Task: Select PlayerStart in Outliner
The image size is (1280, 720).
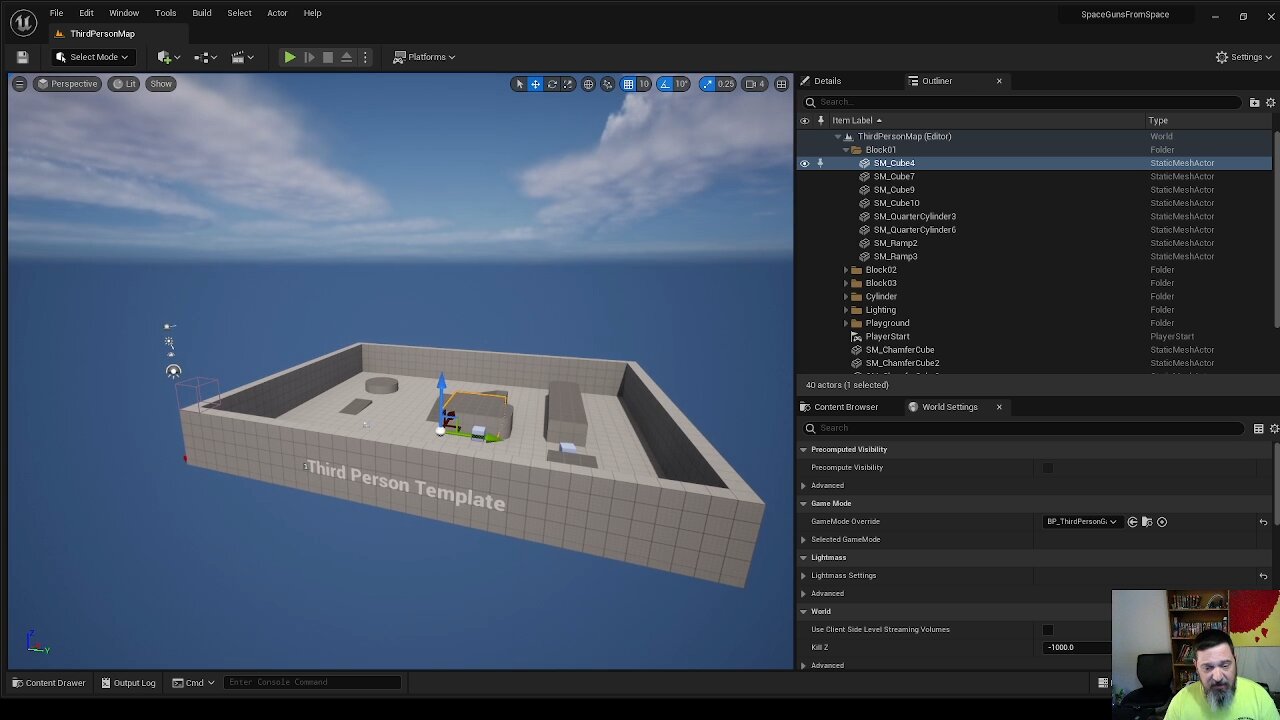Action: pos(887,337)
